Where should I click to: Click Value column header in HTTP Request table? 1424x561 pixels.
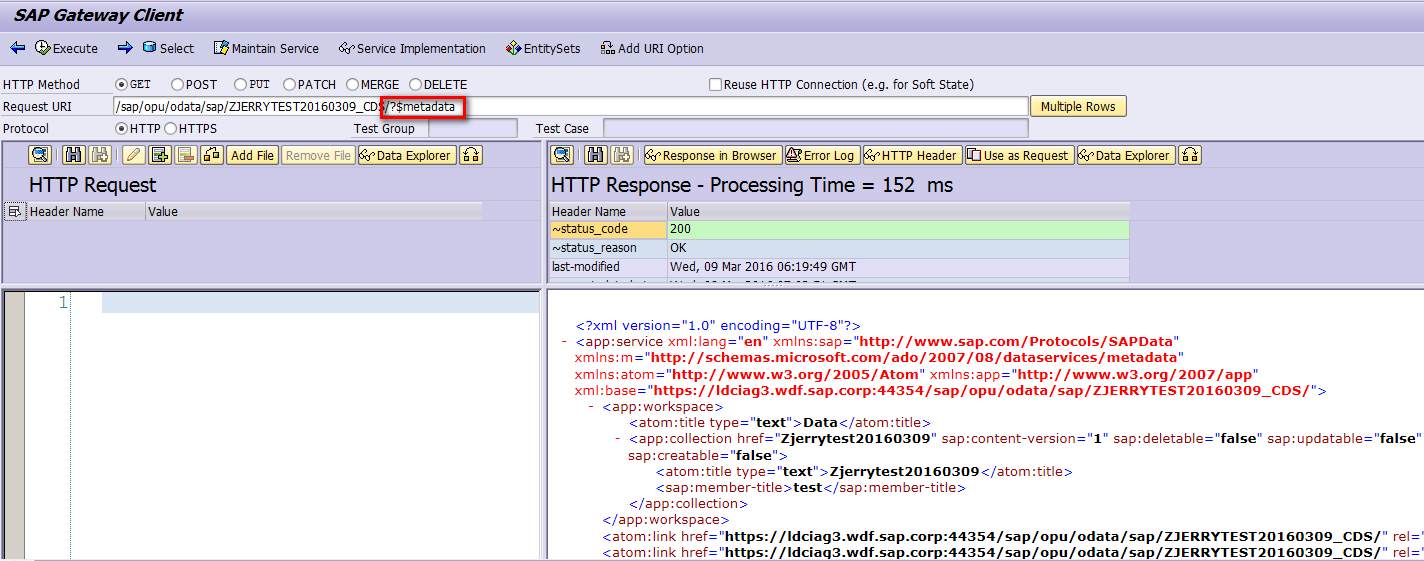click(x=313, y=211)
